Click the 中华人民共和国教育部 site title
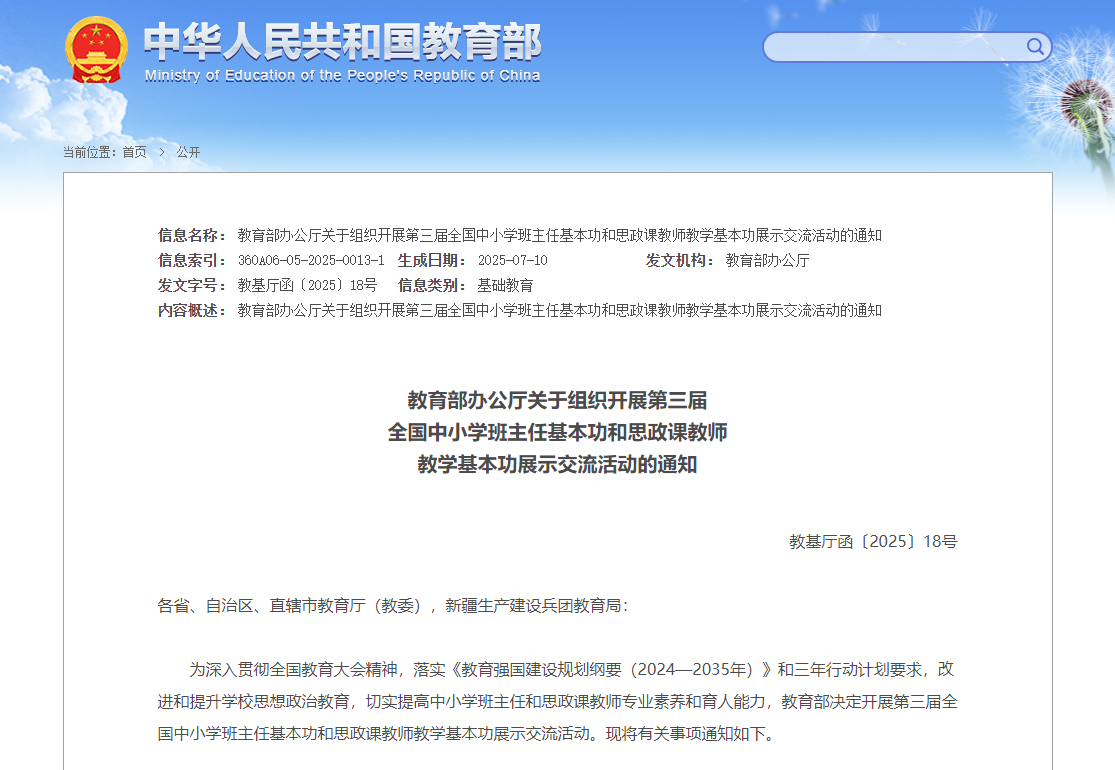The image size is (1115, 770). [x=342, y=41]
